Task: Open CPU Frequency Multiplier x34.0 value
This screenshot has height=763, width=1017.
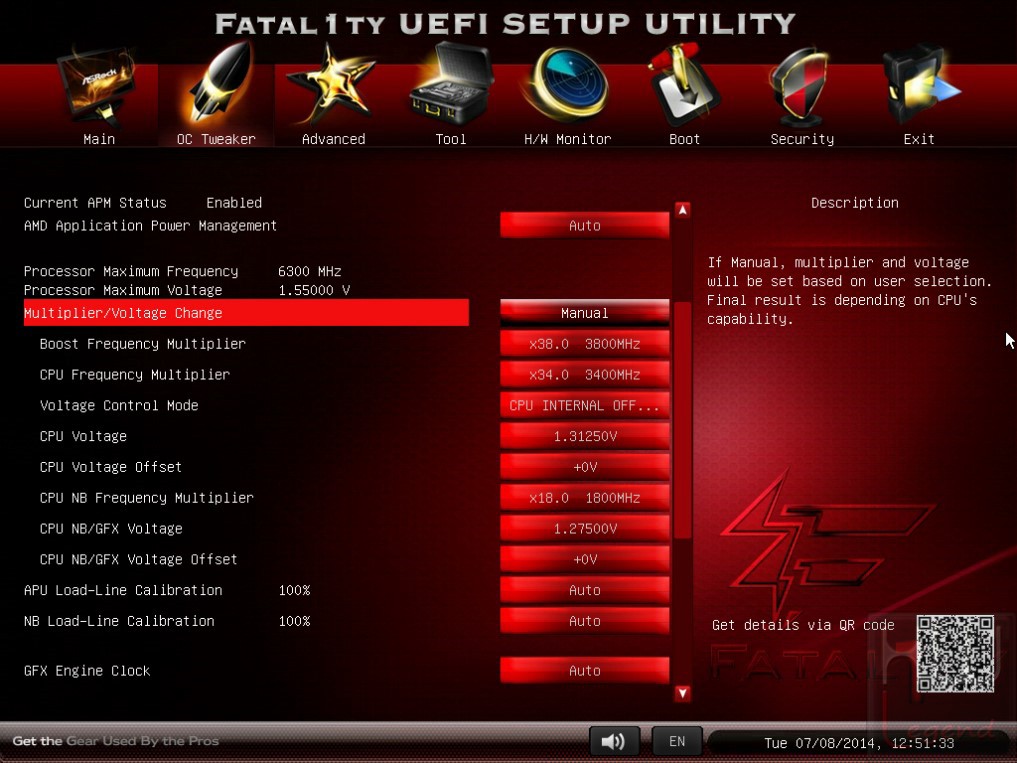Action: [584, 374]
